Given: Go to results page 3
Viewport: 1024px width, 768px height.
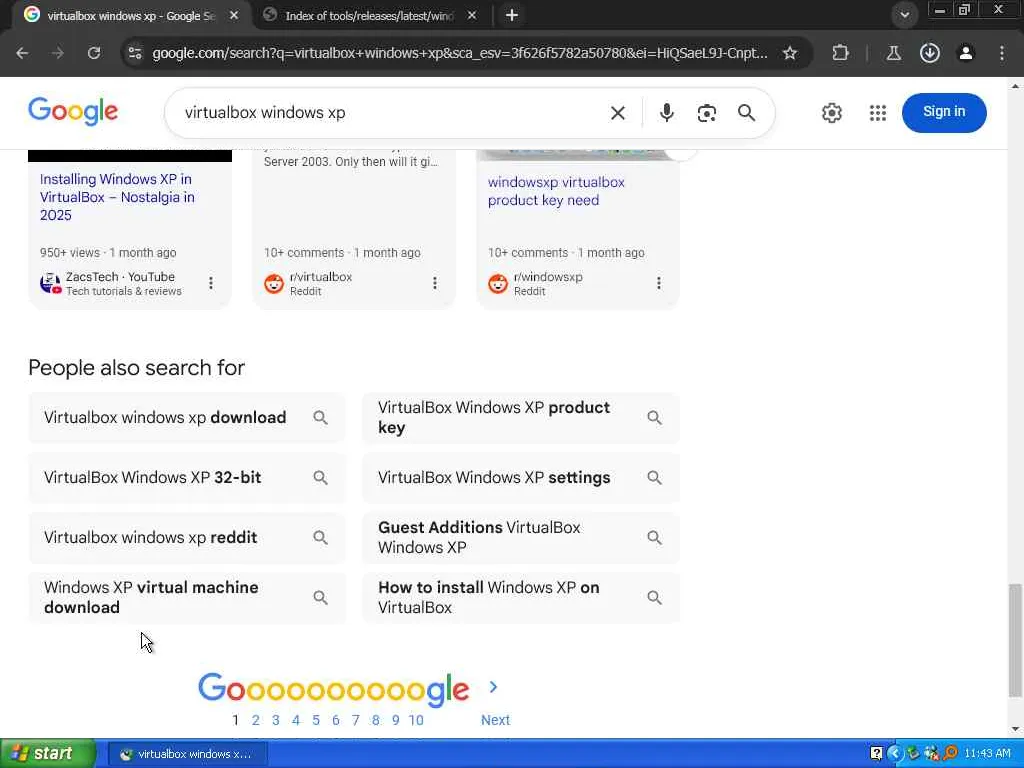Looking at the screenshot, I should click(x=276, y=720).
